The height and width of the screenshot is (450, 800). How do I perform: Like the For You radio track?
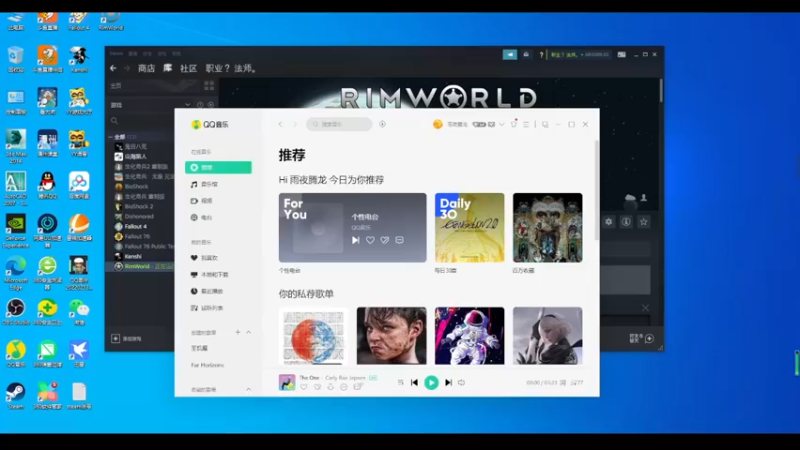click(x=370, y=240)
